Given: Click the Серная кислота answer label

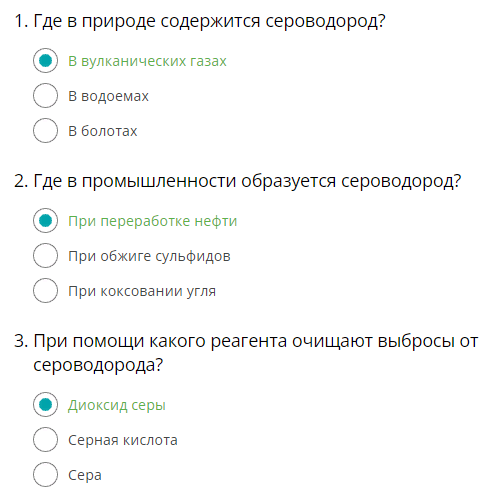Looking at the screenshot, I should click(123, 440).
